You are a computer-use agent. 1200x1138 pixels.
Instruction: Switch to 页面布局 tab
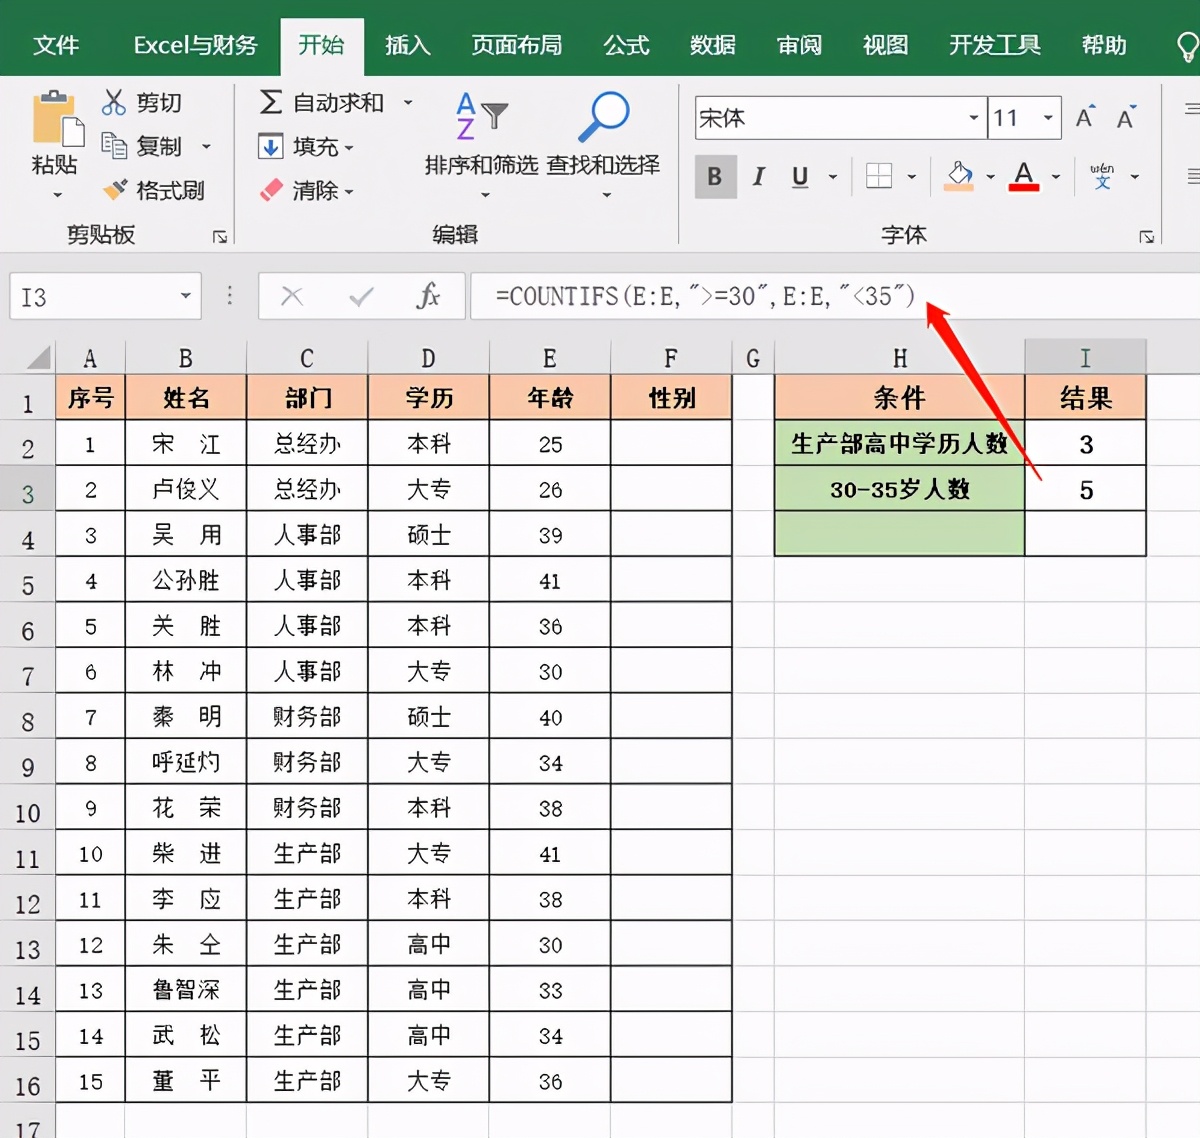coord(516,45)
